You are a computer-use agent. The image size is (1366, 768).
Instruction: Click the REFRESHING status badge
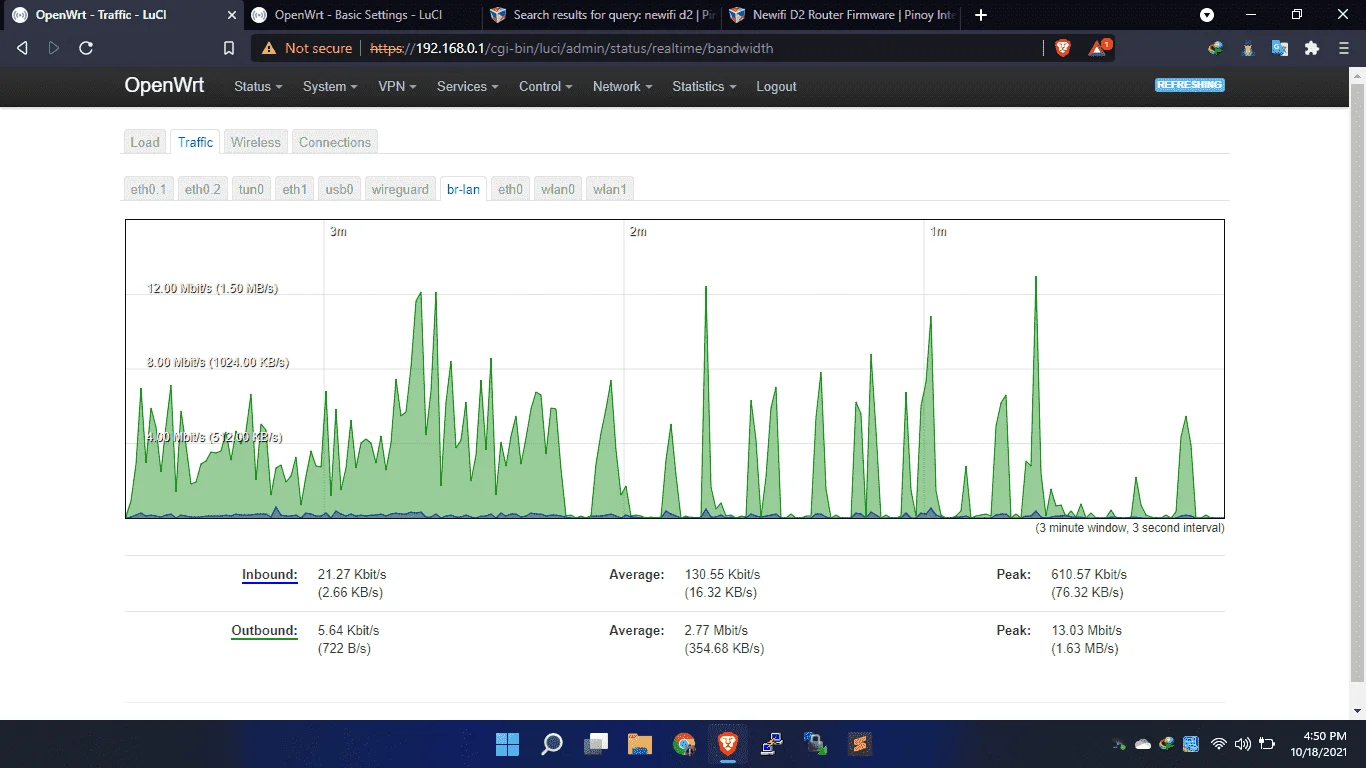pos(1190,85)
